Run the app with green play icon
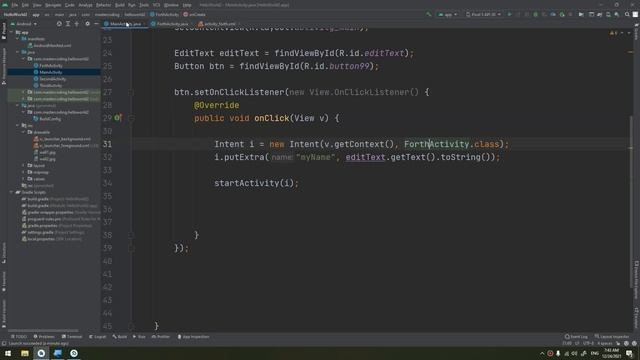 509,14
